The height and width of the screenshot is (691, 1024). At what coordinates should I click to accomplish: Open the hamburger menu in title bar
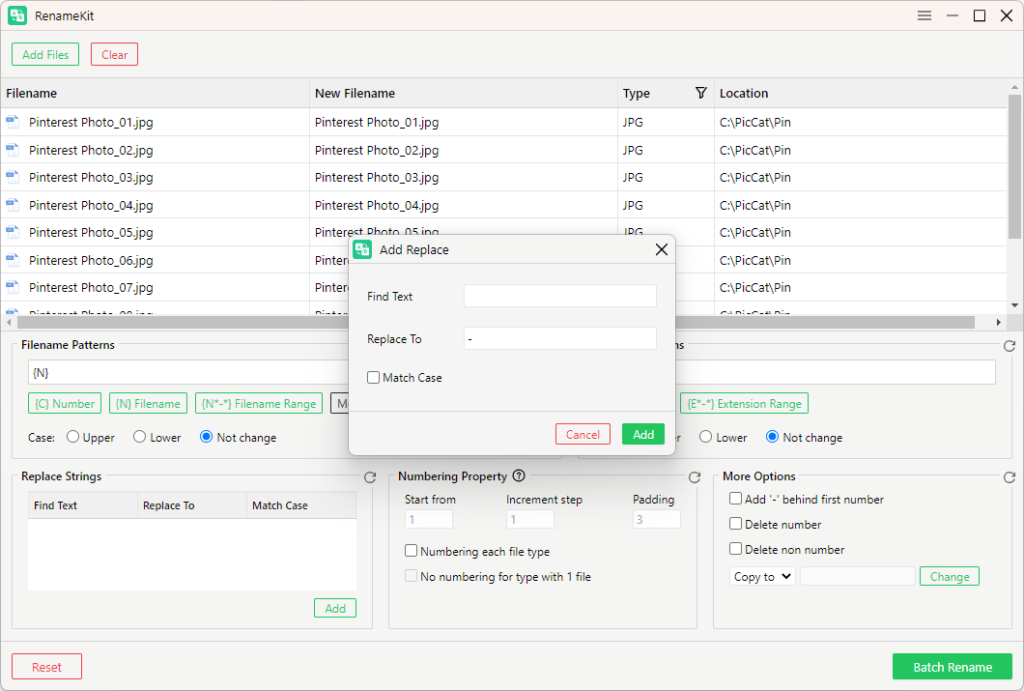(924, 16)
